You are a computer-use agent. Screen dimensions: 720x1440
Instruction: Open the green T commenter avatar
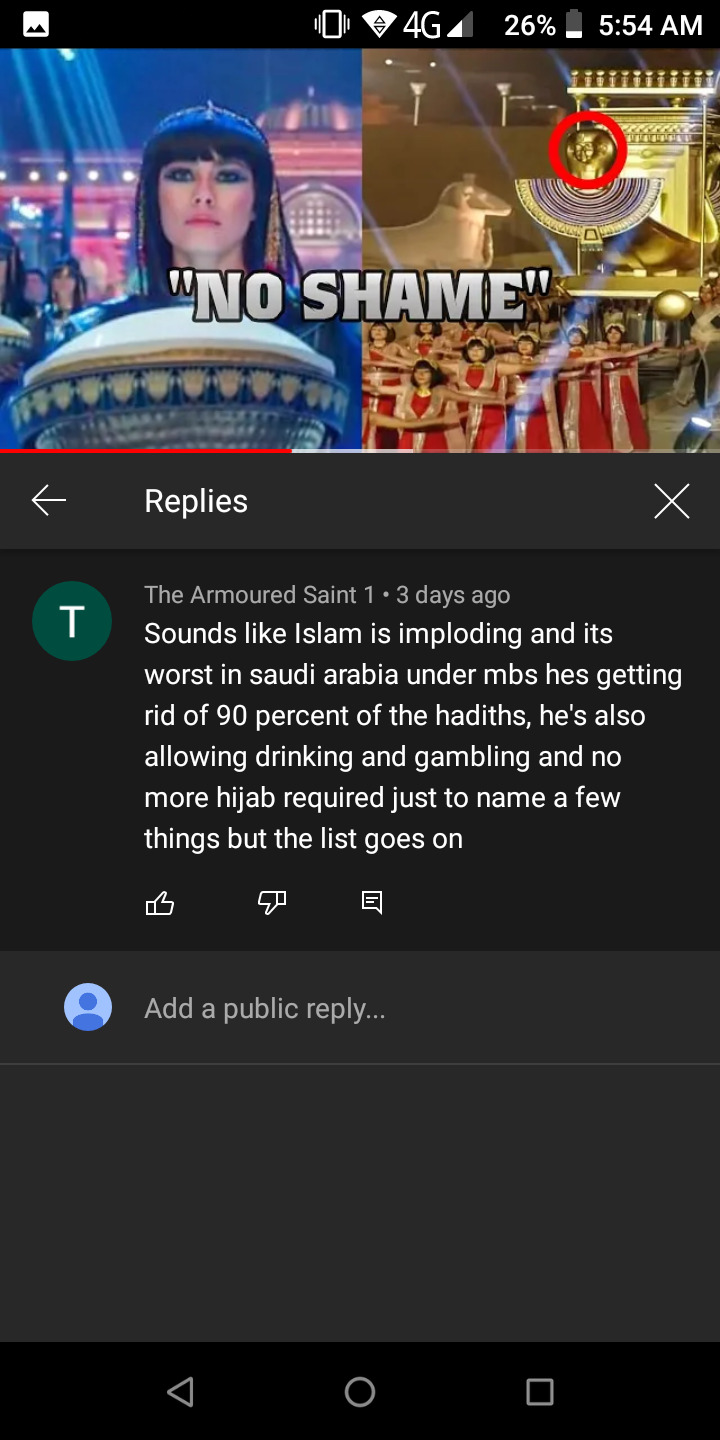[x=72, y=621]
